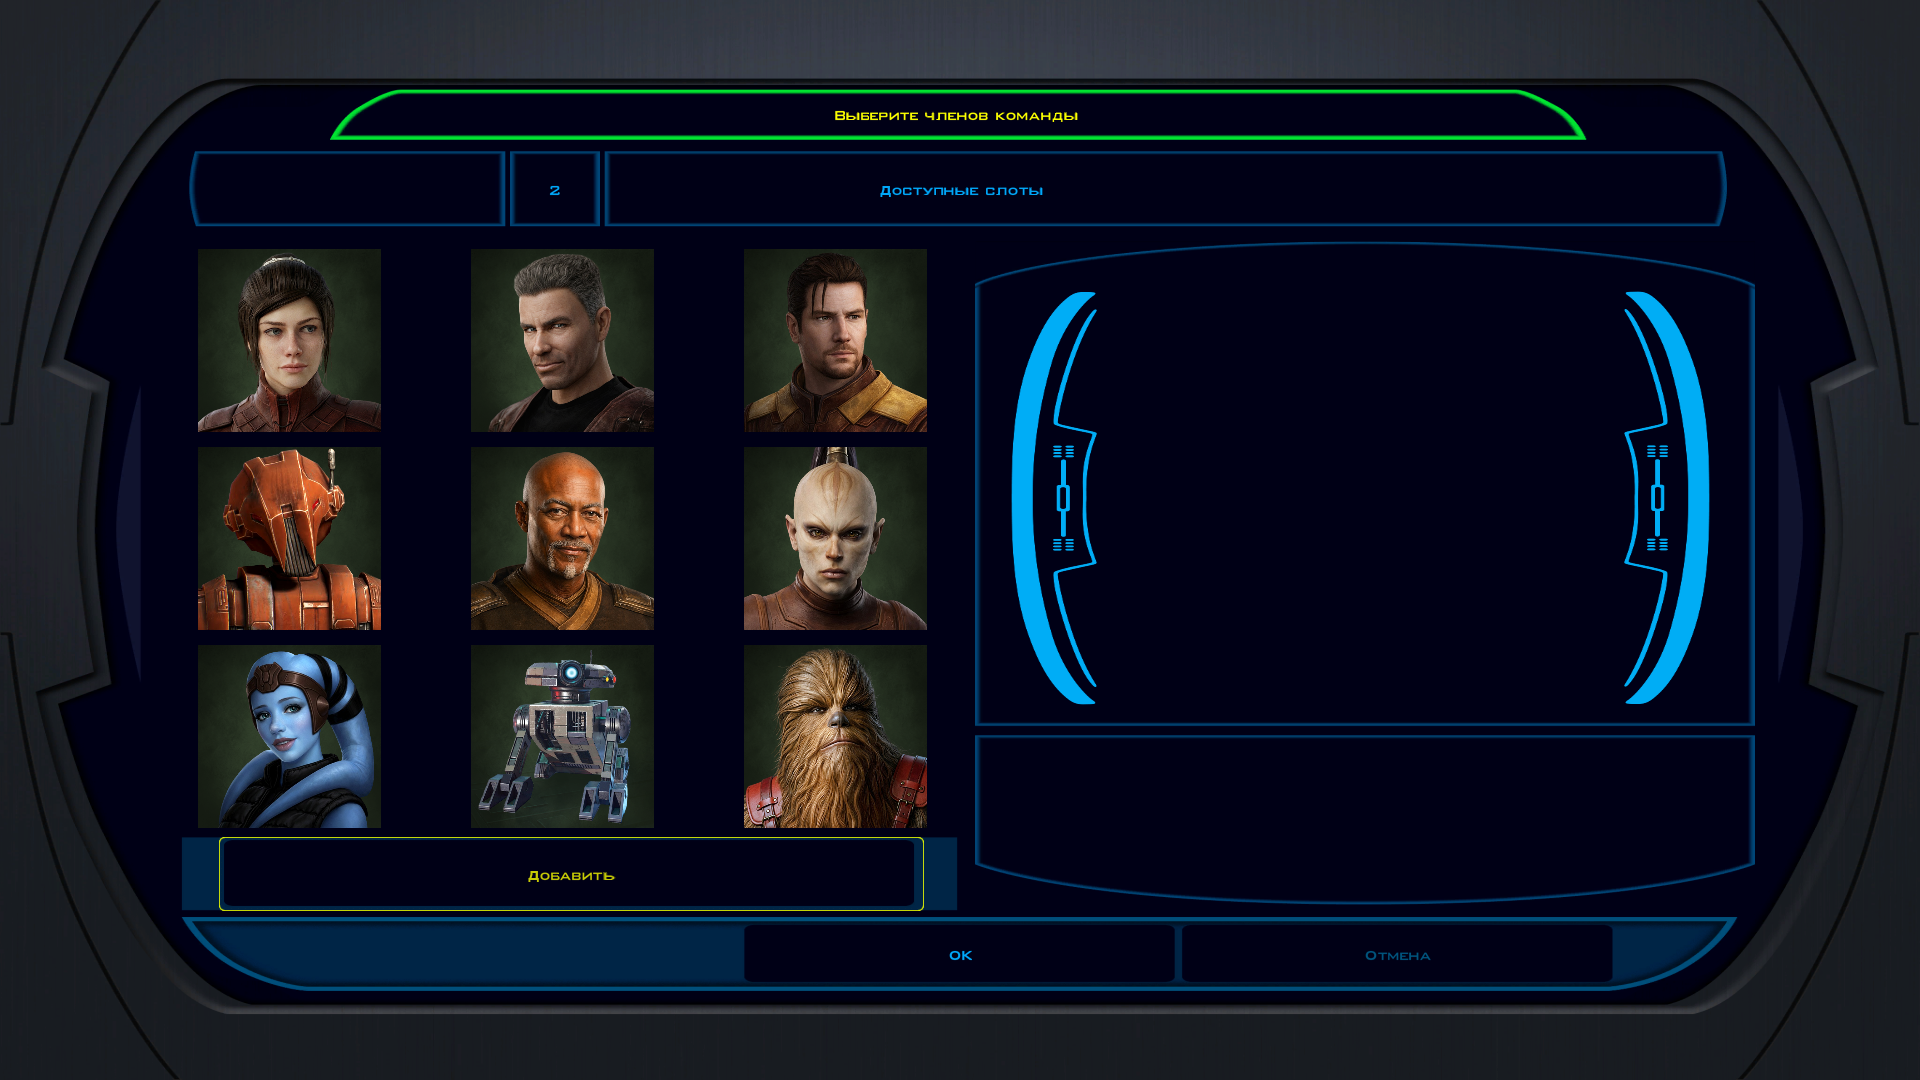Click the Добавить button

571,874
